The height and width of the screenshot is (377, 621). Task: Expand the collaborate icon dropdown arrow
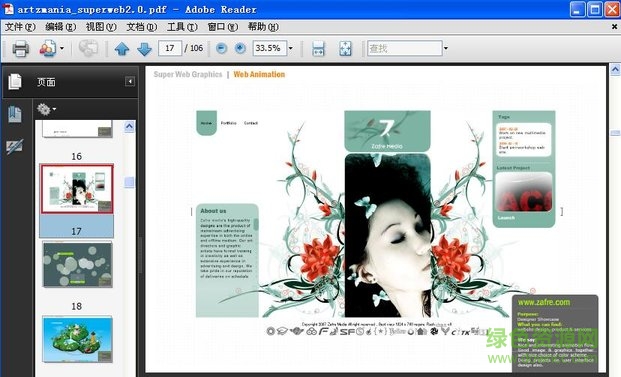click(x=62, y=48)
